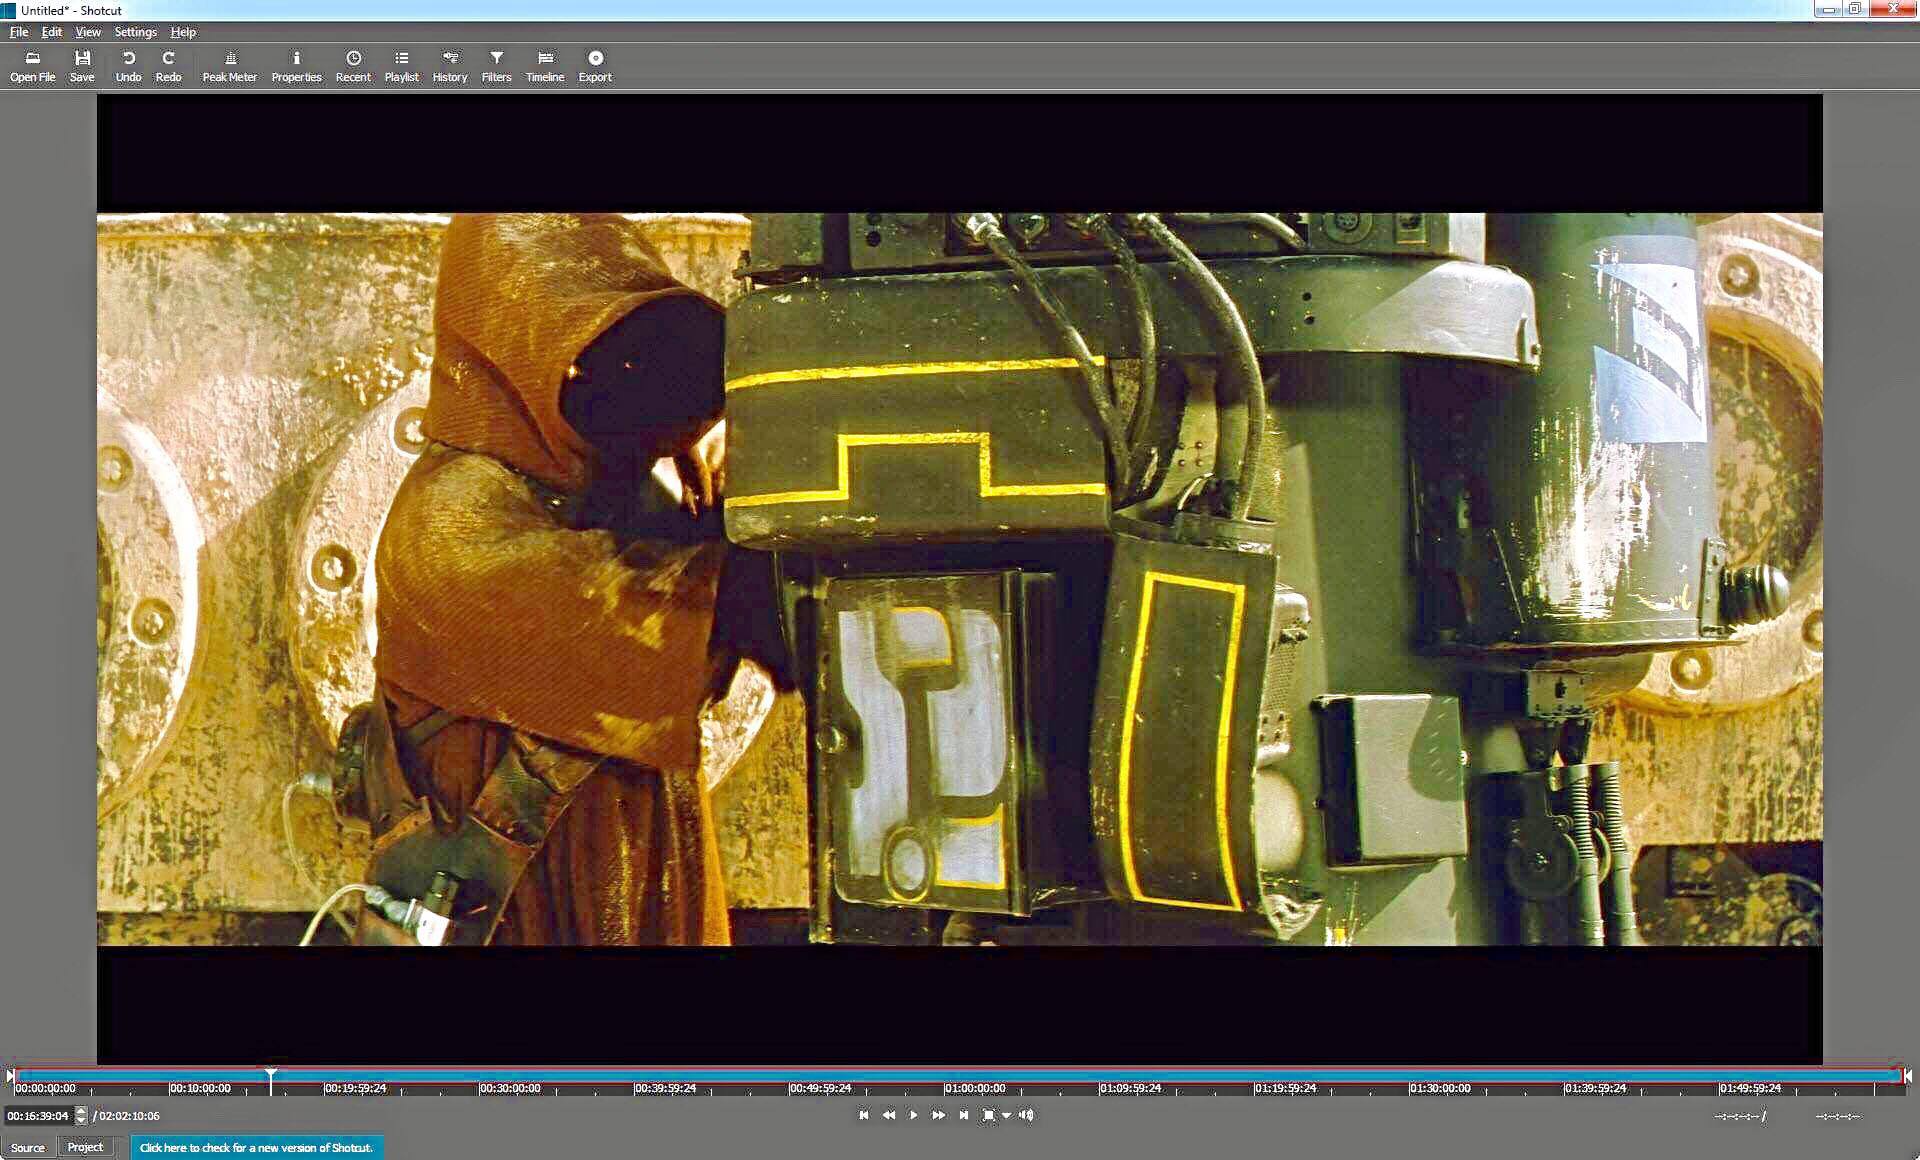1920x1160 pixels.
Task: Redo the last undone action
Action: (x=168, y=66)
